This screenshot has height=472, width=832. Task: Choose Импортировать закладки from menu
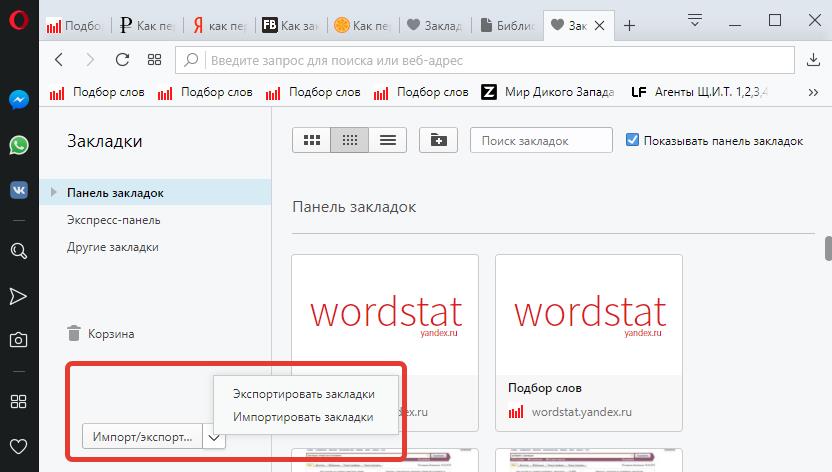[303, 417]
